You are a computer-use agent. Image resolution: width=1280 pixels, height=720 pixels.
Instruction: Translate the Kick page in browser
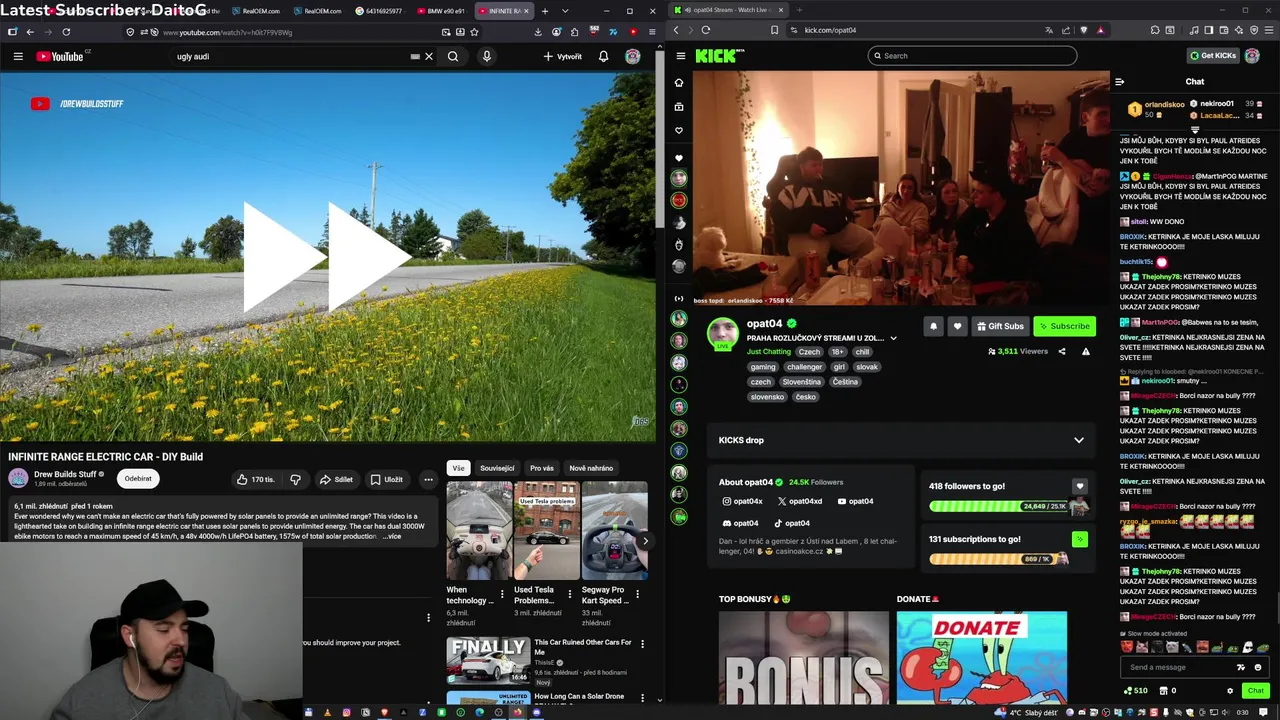pos(1048,30)
